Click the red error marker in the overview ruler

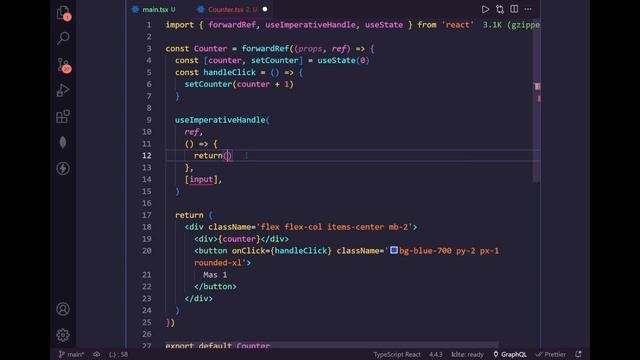pos(537,87)
